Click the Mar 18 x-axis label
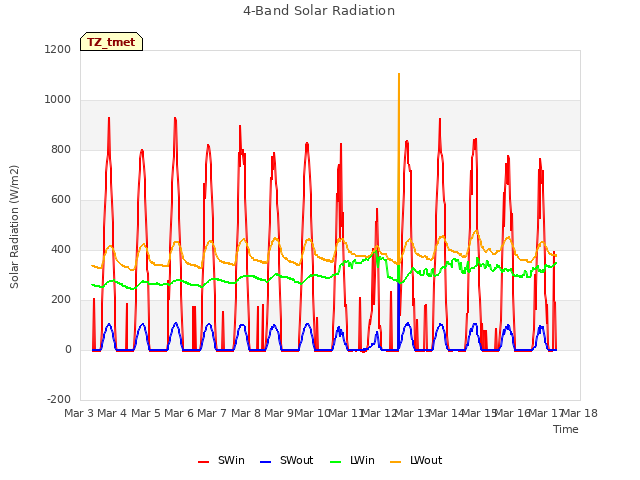Viewport: 640px width, 480px height. pyautogui.click(x=580, y=413)
